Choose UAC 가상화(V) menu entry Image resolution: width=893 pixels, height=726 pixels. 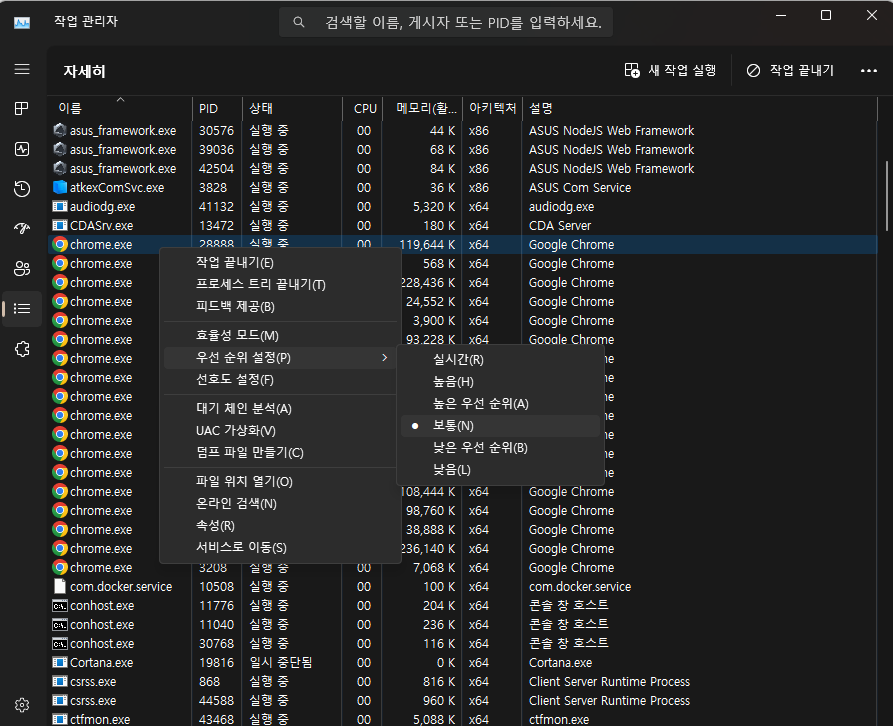(280, 430)
